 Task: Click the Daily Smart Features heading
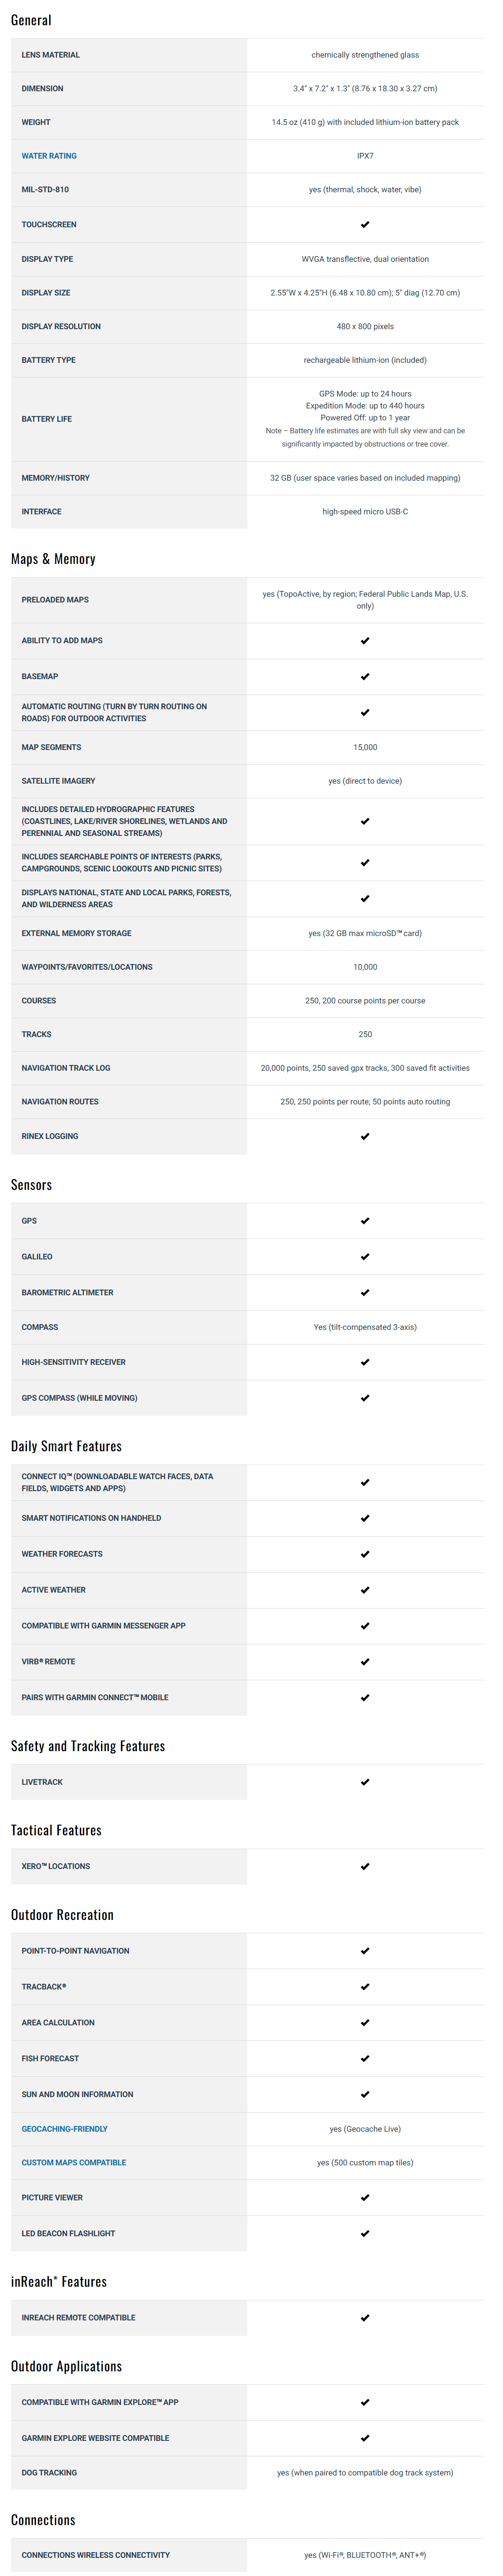click(x=66, y=1446)
